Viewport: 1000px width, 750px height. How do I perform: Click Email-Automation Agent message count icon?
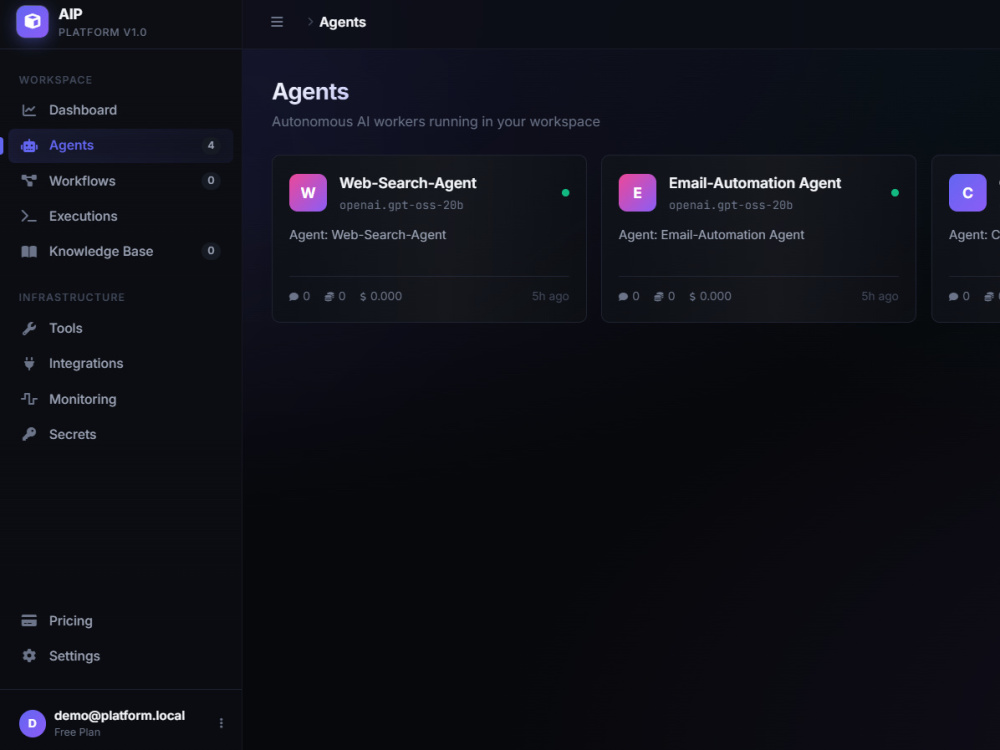[623, 297]
